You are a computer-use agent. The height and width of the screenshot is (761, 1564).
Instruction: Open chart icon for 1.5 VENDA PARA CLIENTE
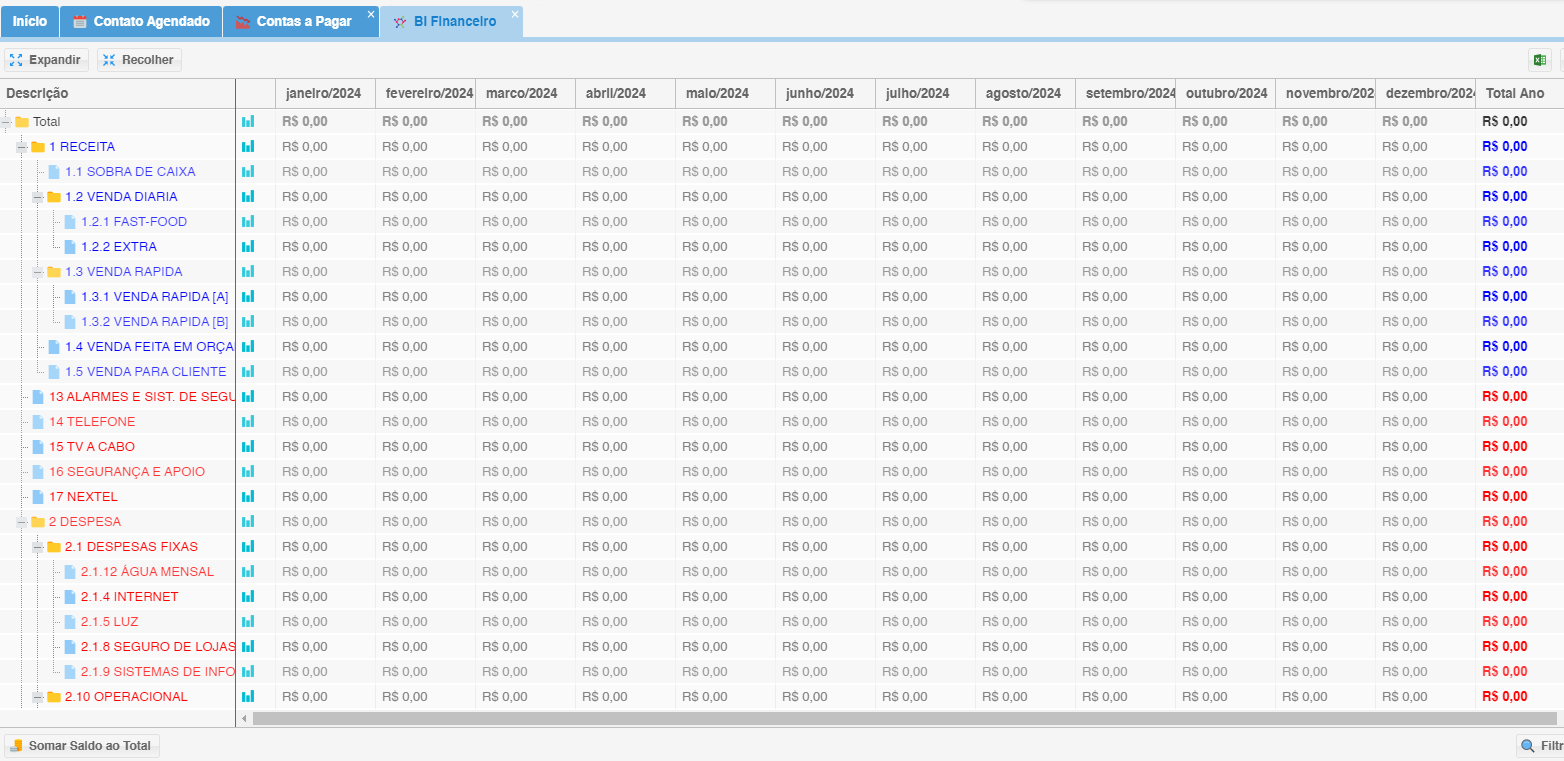click(x=248, y=371)
